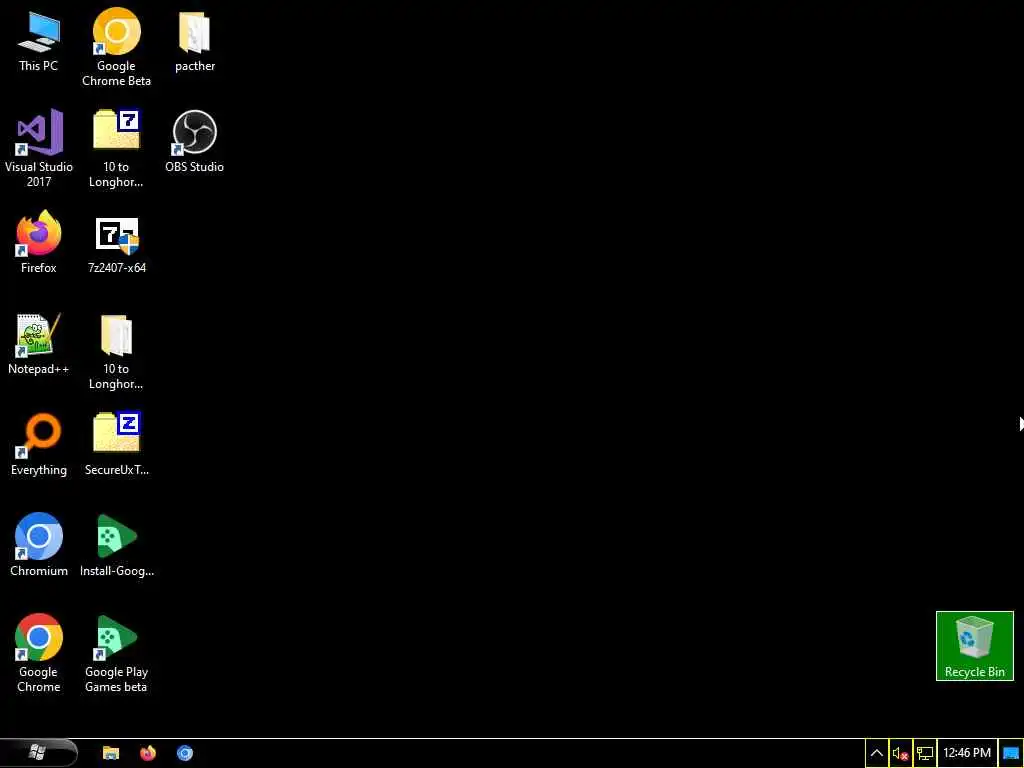1024x768 pixels.
Task: Select the SecureUxT... archive icon
Action: pos(117,445)
